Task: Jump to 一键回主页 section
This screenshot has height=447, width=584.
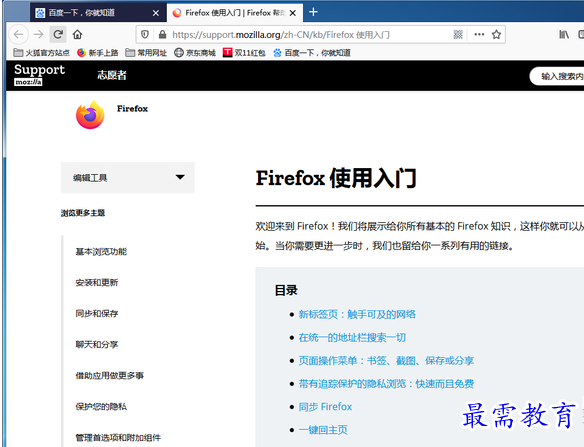Action: [323, 429]
